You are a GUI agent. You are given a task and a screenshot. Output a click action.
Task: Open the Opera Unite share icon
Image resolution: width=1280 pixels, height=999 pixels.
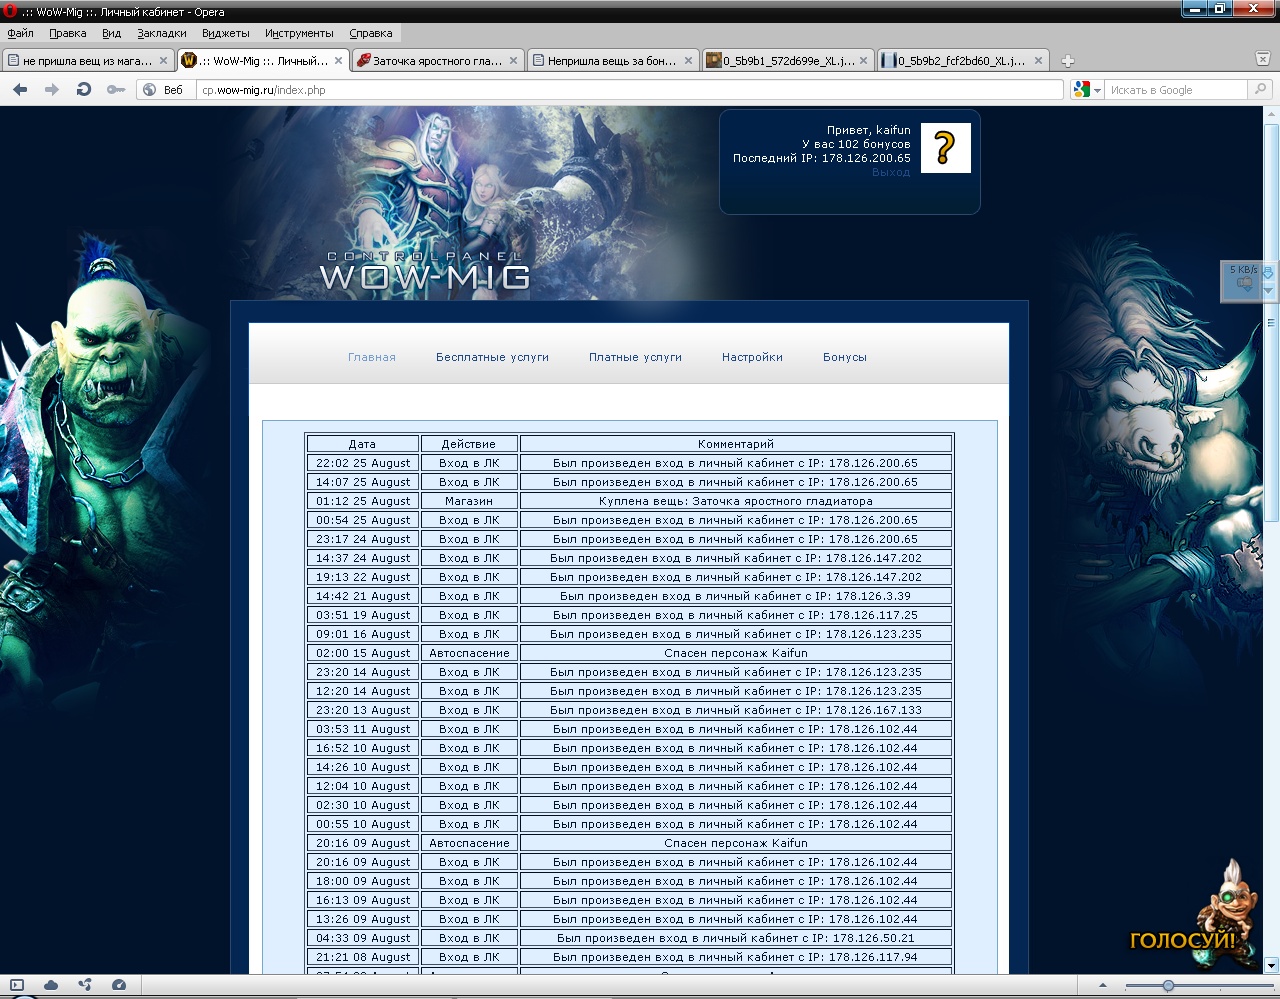pos(85,985)
